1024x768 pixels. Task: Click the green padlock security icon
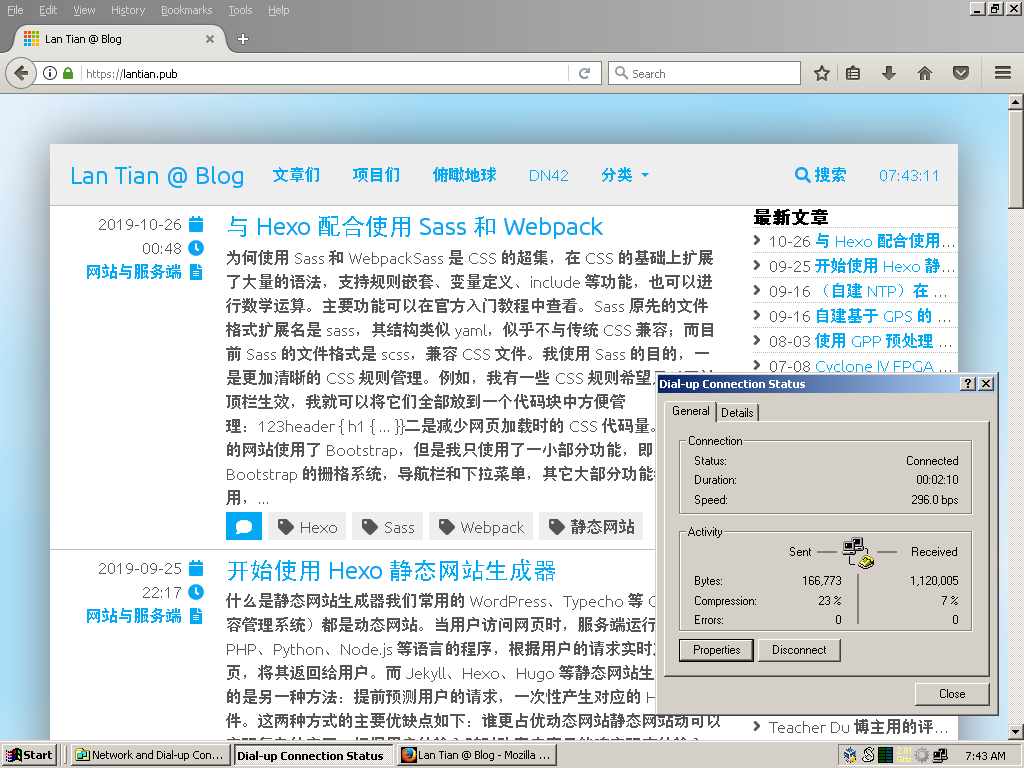coord(68,73)
